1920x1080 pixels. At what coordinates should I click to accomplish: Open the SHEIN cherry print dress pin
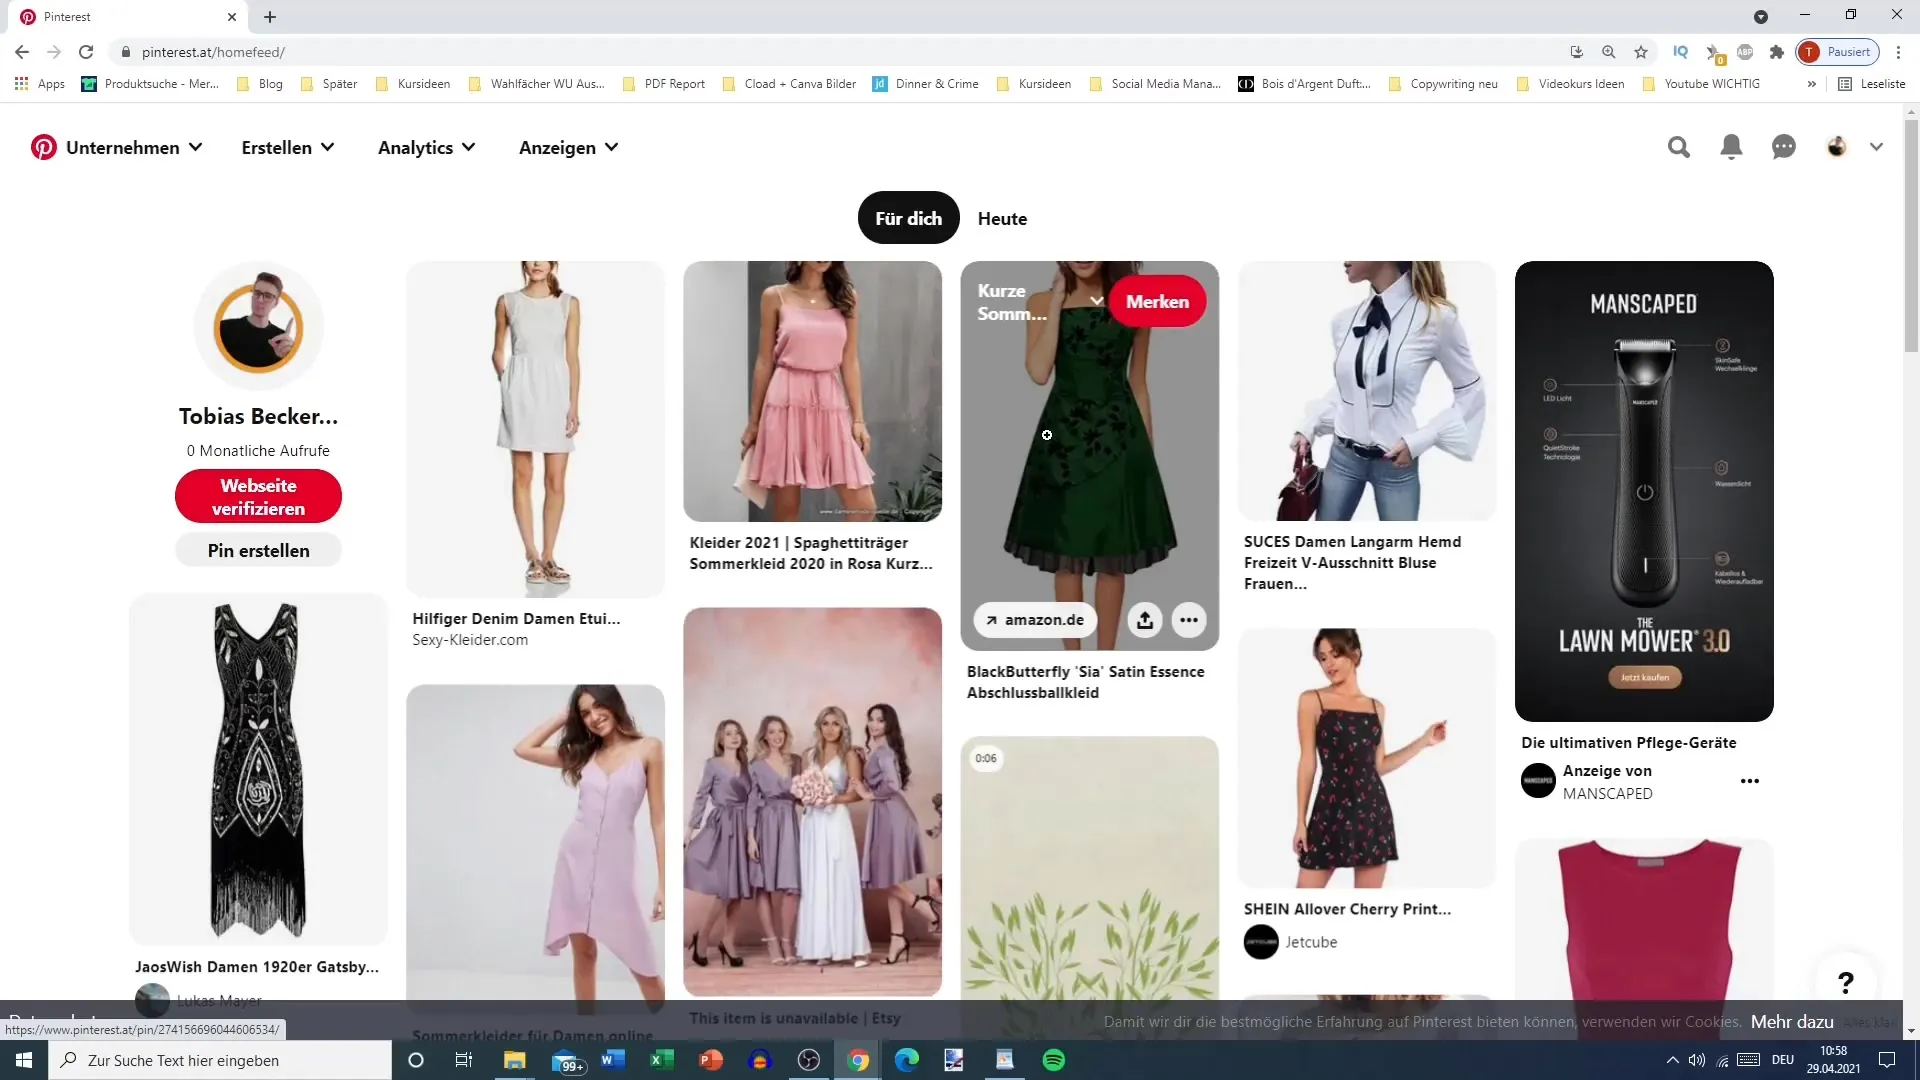(x=1367, y=758)
